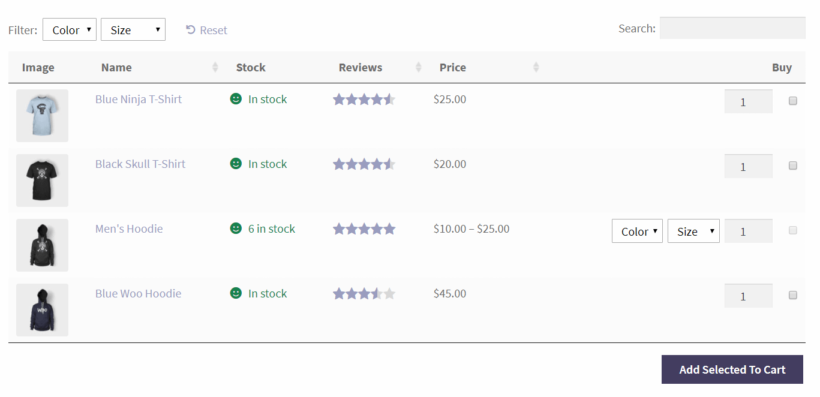Open the Blue Woo Hoodie product link
The image size is (820, 397).
pos(138,294)
